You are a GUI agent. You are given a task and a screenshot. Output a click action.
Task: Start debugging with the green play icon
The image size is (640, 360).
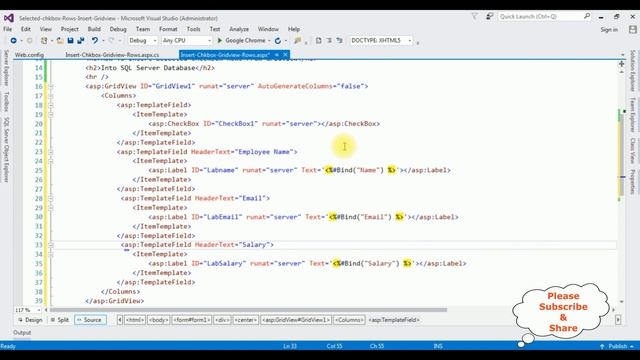click(220, 40)
